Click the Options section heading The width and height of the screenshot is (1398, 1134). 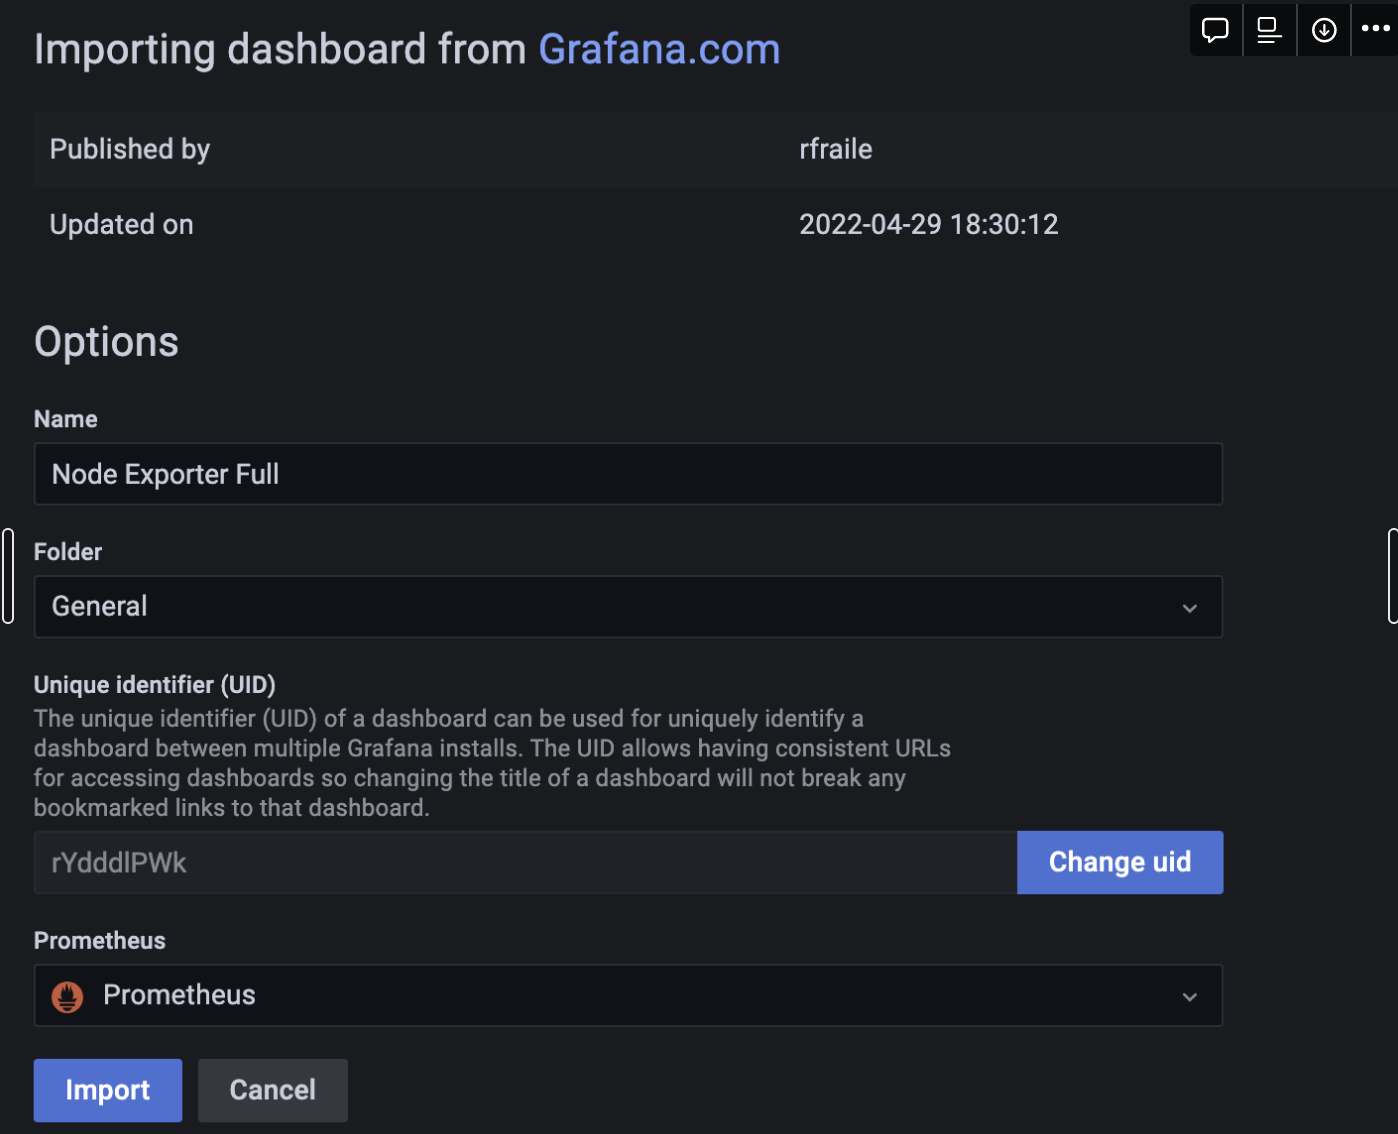106,342
